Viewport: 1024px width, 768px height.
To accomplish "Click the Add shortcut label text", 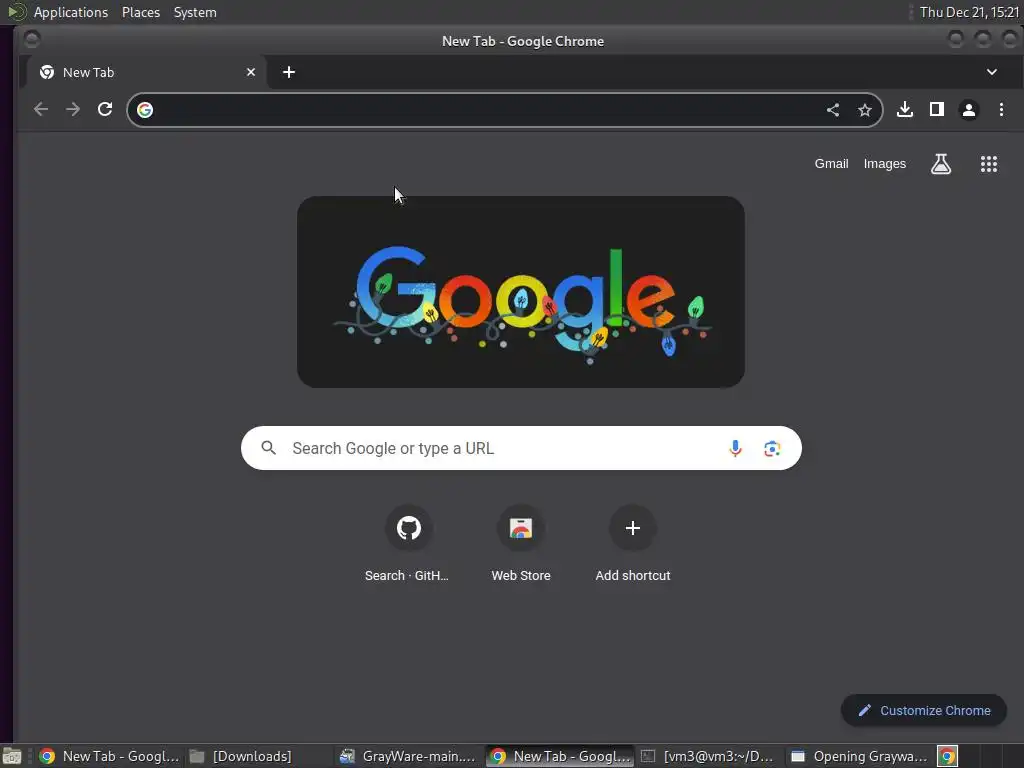I will pyautogui.click(x=632, y=575).
